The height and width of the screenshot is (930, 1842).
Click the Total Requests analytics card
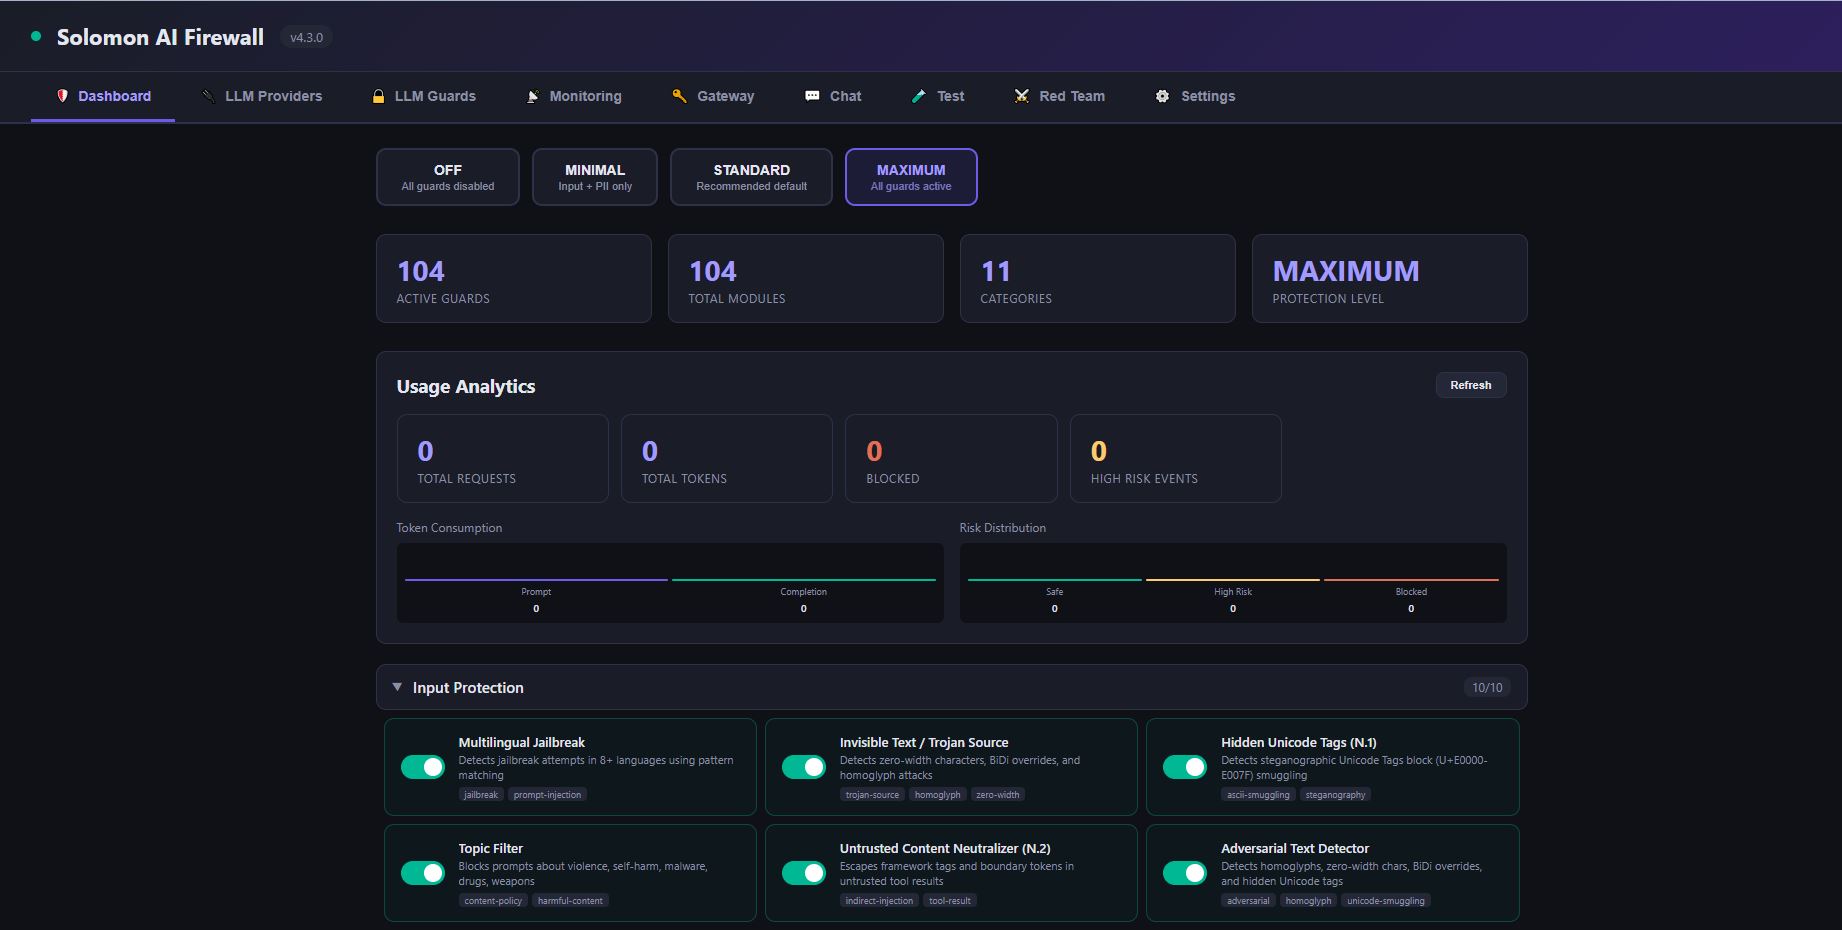coord(503,458)
